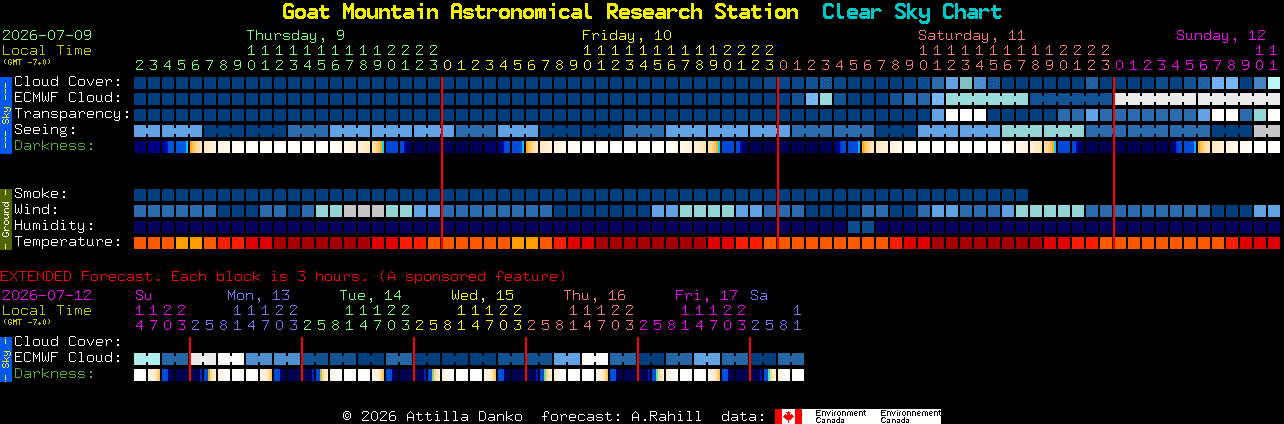The image size is (1284, 424).
Task: Click the Mon, 13 extended day header
Action: point(258,295)
